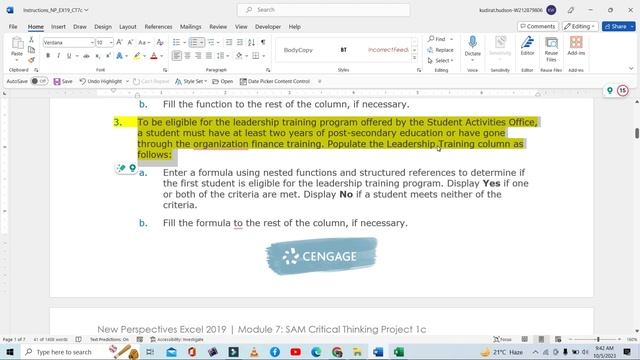The width and height of the screenshot is (640, 360).
Task: Select the Format Painter brush
Action: point(31,60)
